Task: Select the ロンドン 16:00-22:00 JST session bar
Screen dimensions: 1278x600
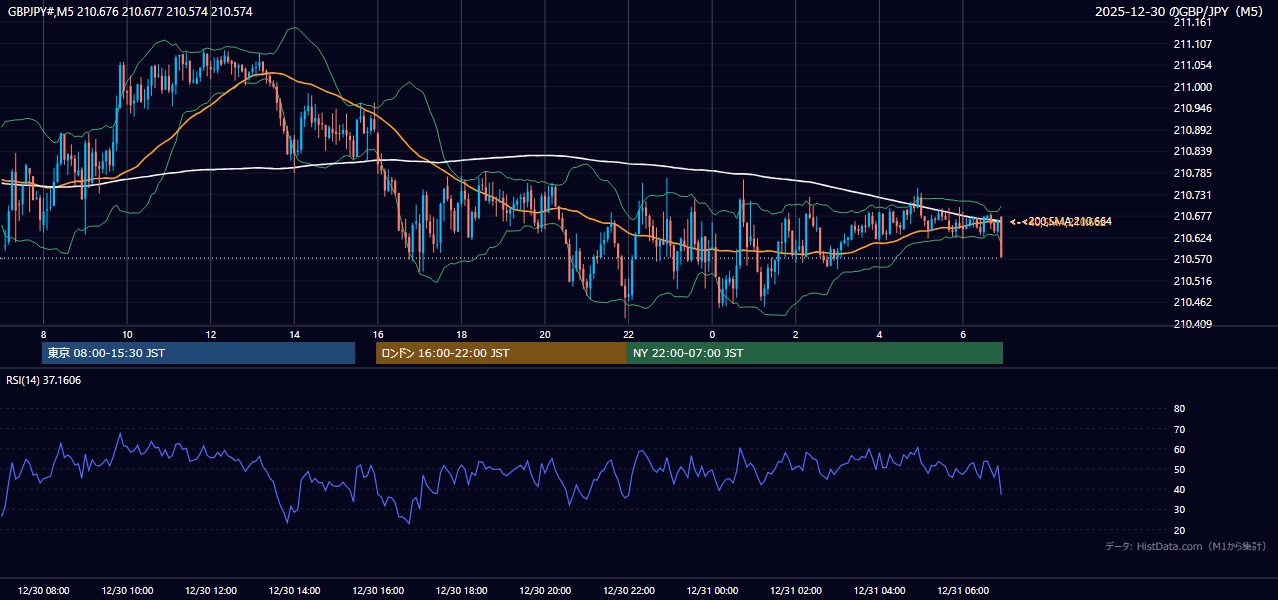Action: click(x=501, y=353)
